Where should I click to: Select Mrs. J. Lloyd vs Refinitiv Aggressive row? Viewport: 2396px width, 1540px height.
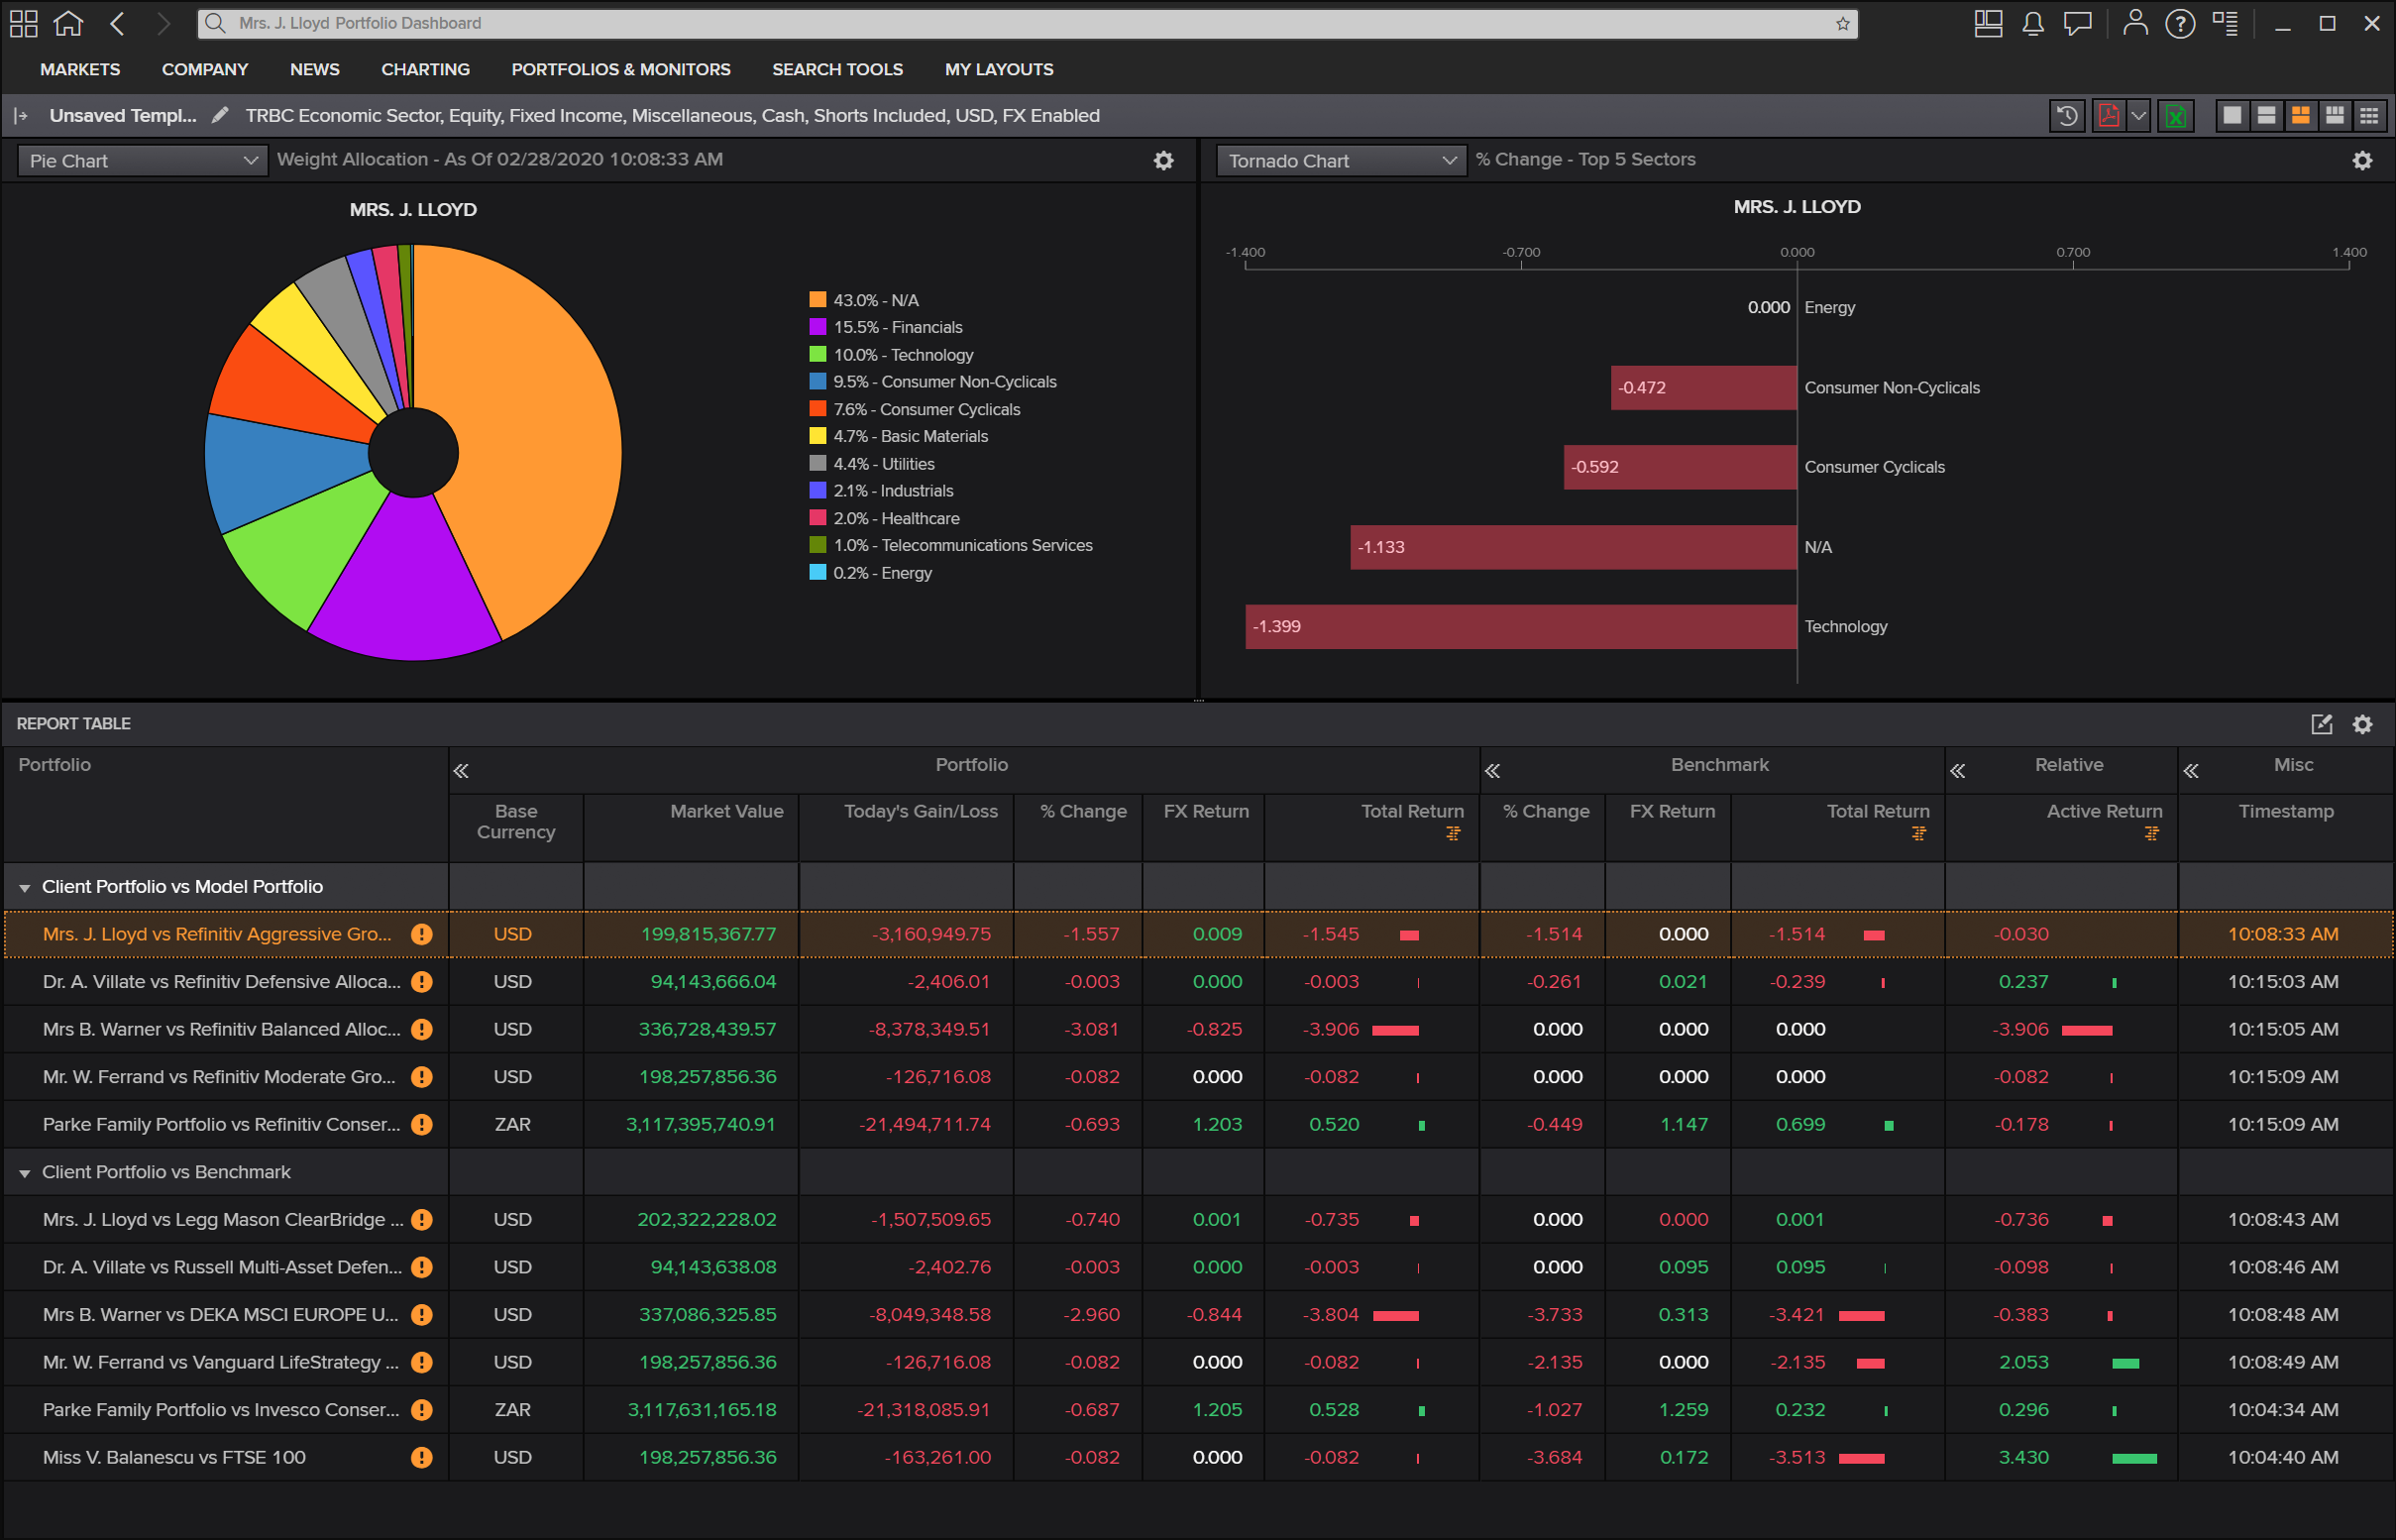pos(1198,934)
